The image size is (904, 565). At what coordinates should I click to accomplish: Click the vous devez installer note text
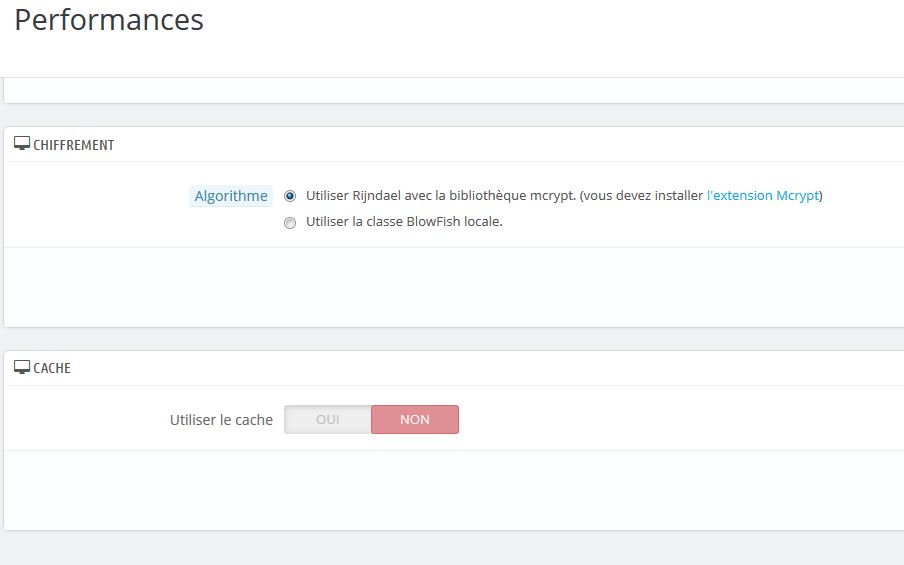641,195
